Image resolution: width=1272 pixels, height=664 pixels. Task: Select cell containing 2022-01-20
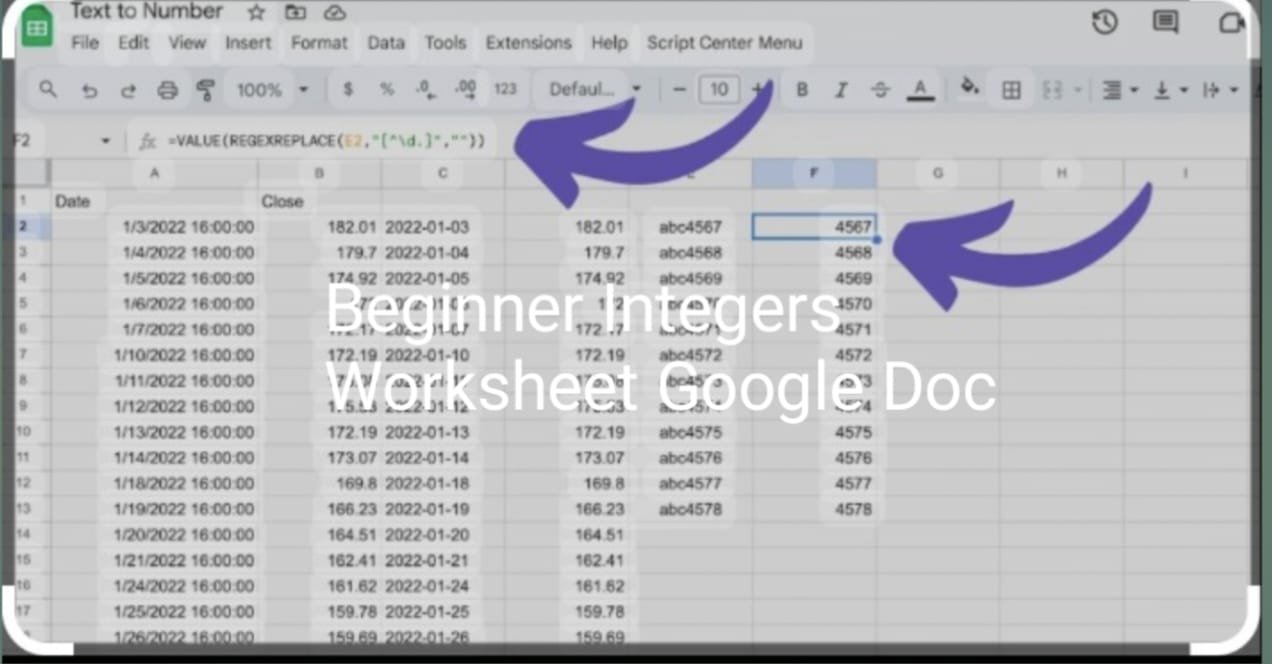click(x=443, y=535)
